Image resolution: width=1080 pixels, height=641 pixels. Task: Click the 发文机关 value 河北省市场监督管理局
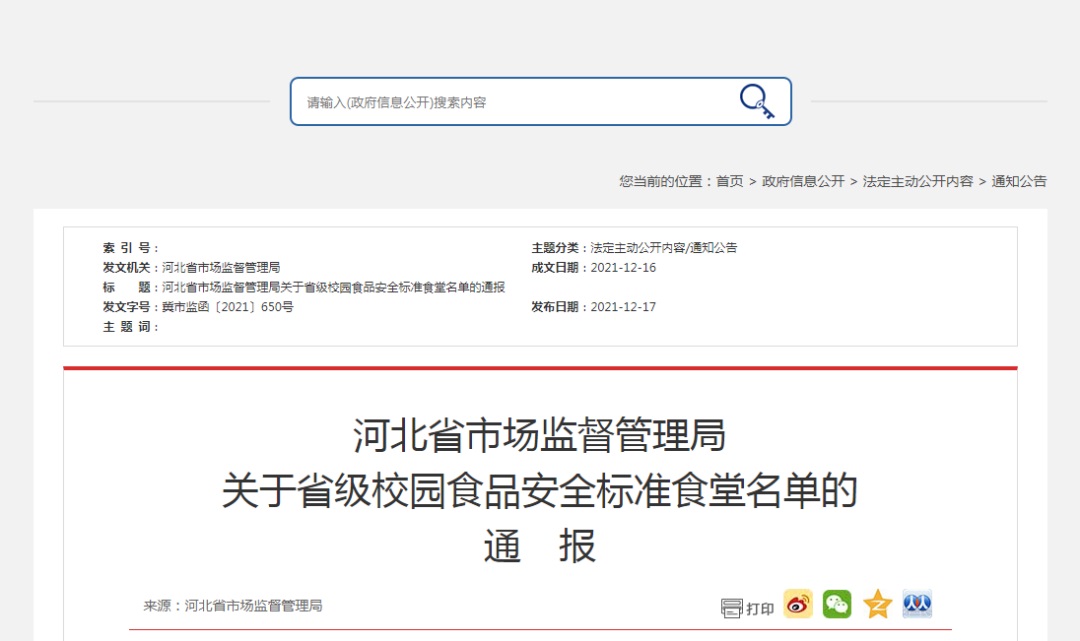tap(220, 267)
